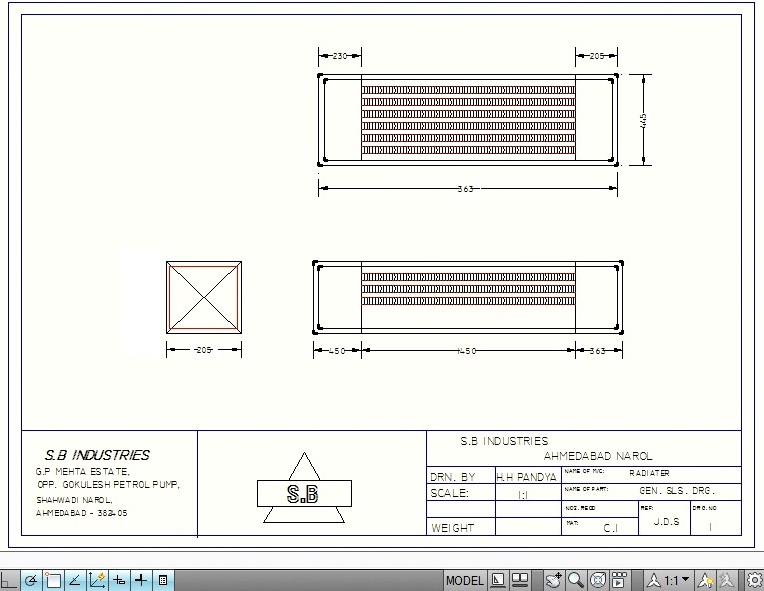The width and height of the screenshot is (764, 591).
Task: Activate the Zoom magnifier tool
Action: (576, 580)
